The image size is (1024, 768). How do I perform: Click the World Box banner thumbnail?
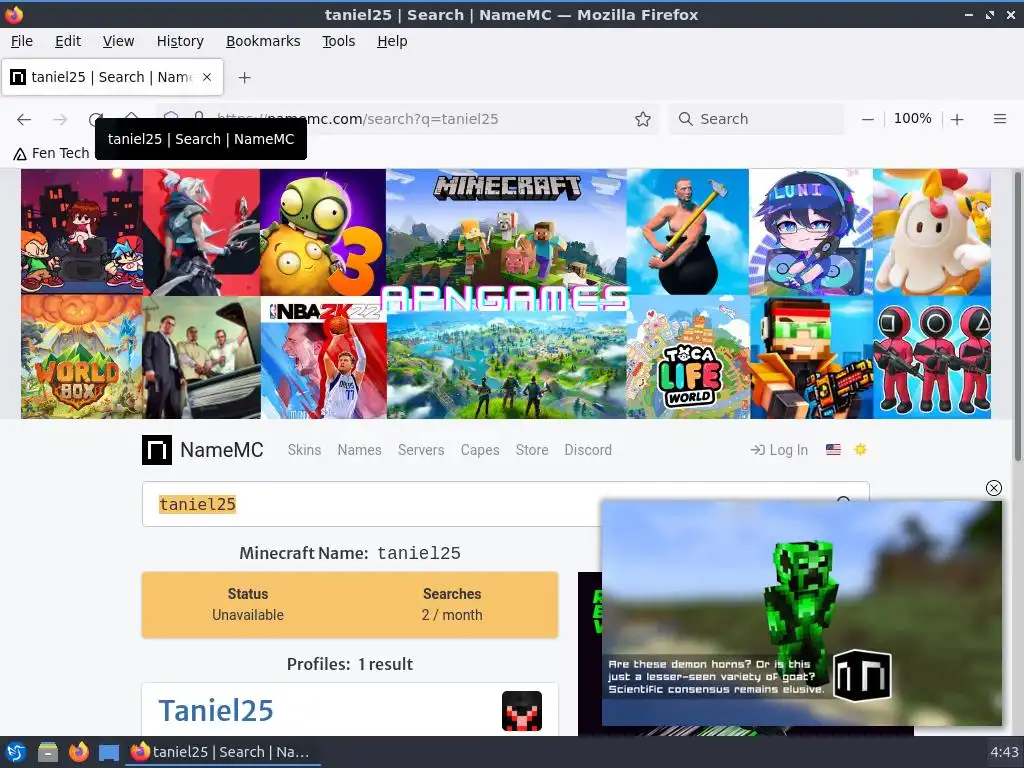tap(82, 357)
